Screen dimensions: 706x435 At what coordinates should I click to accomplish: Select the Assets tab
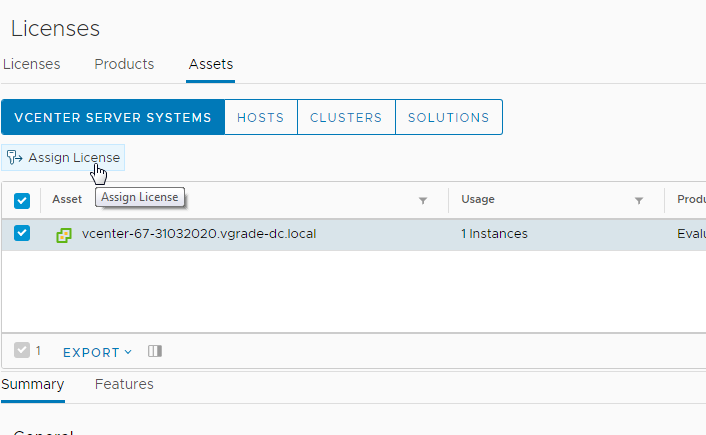211,64
